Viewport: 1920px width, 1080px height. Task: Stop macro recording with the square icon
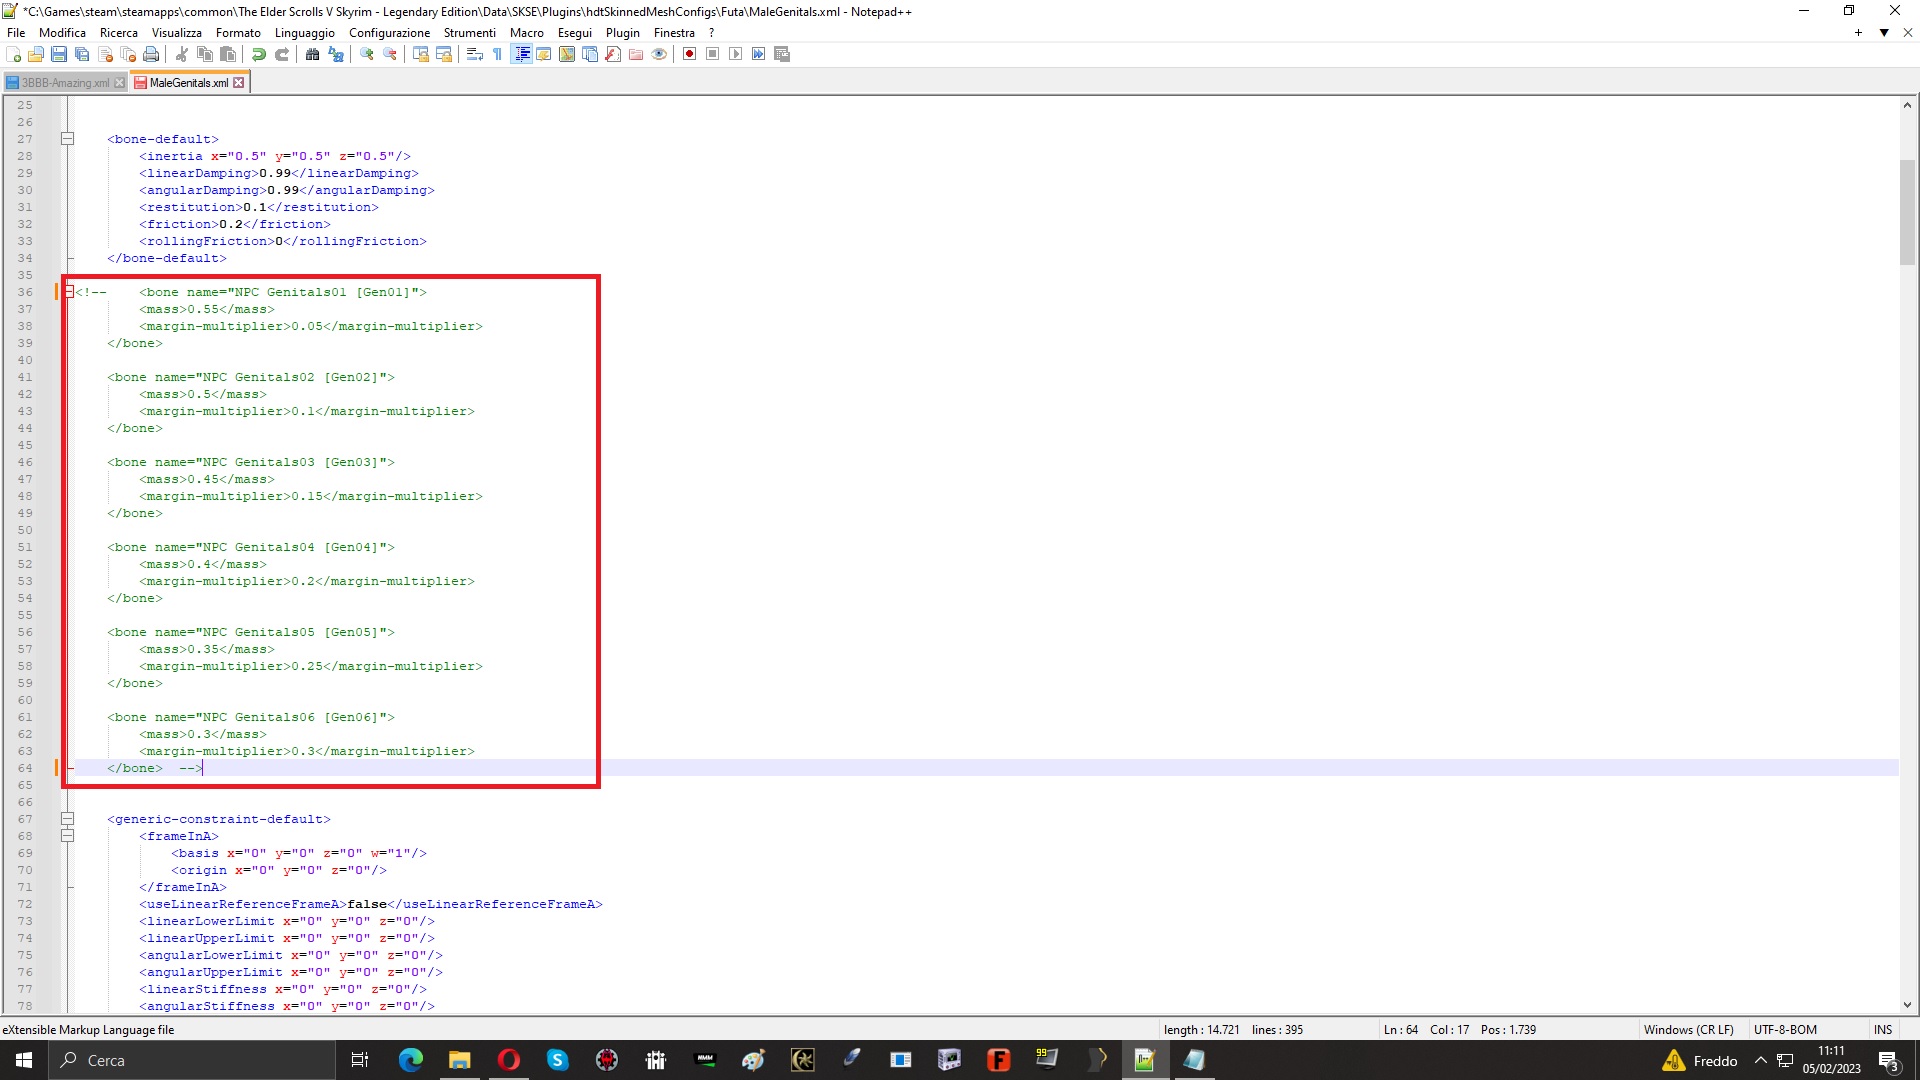pos(713,54)
